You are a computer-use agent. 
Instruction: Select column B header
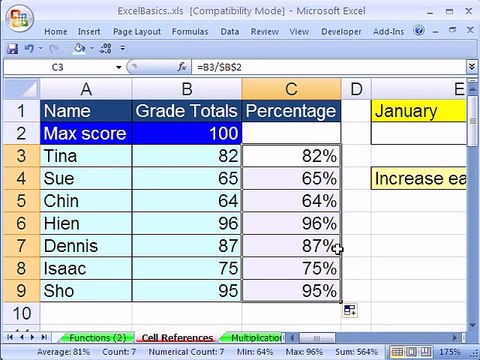pyautogui.click(x=187, y=89)
